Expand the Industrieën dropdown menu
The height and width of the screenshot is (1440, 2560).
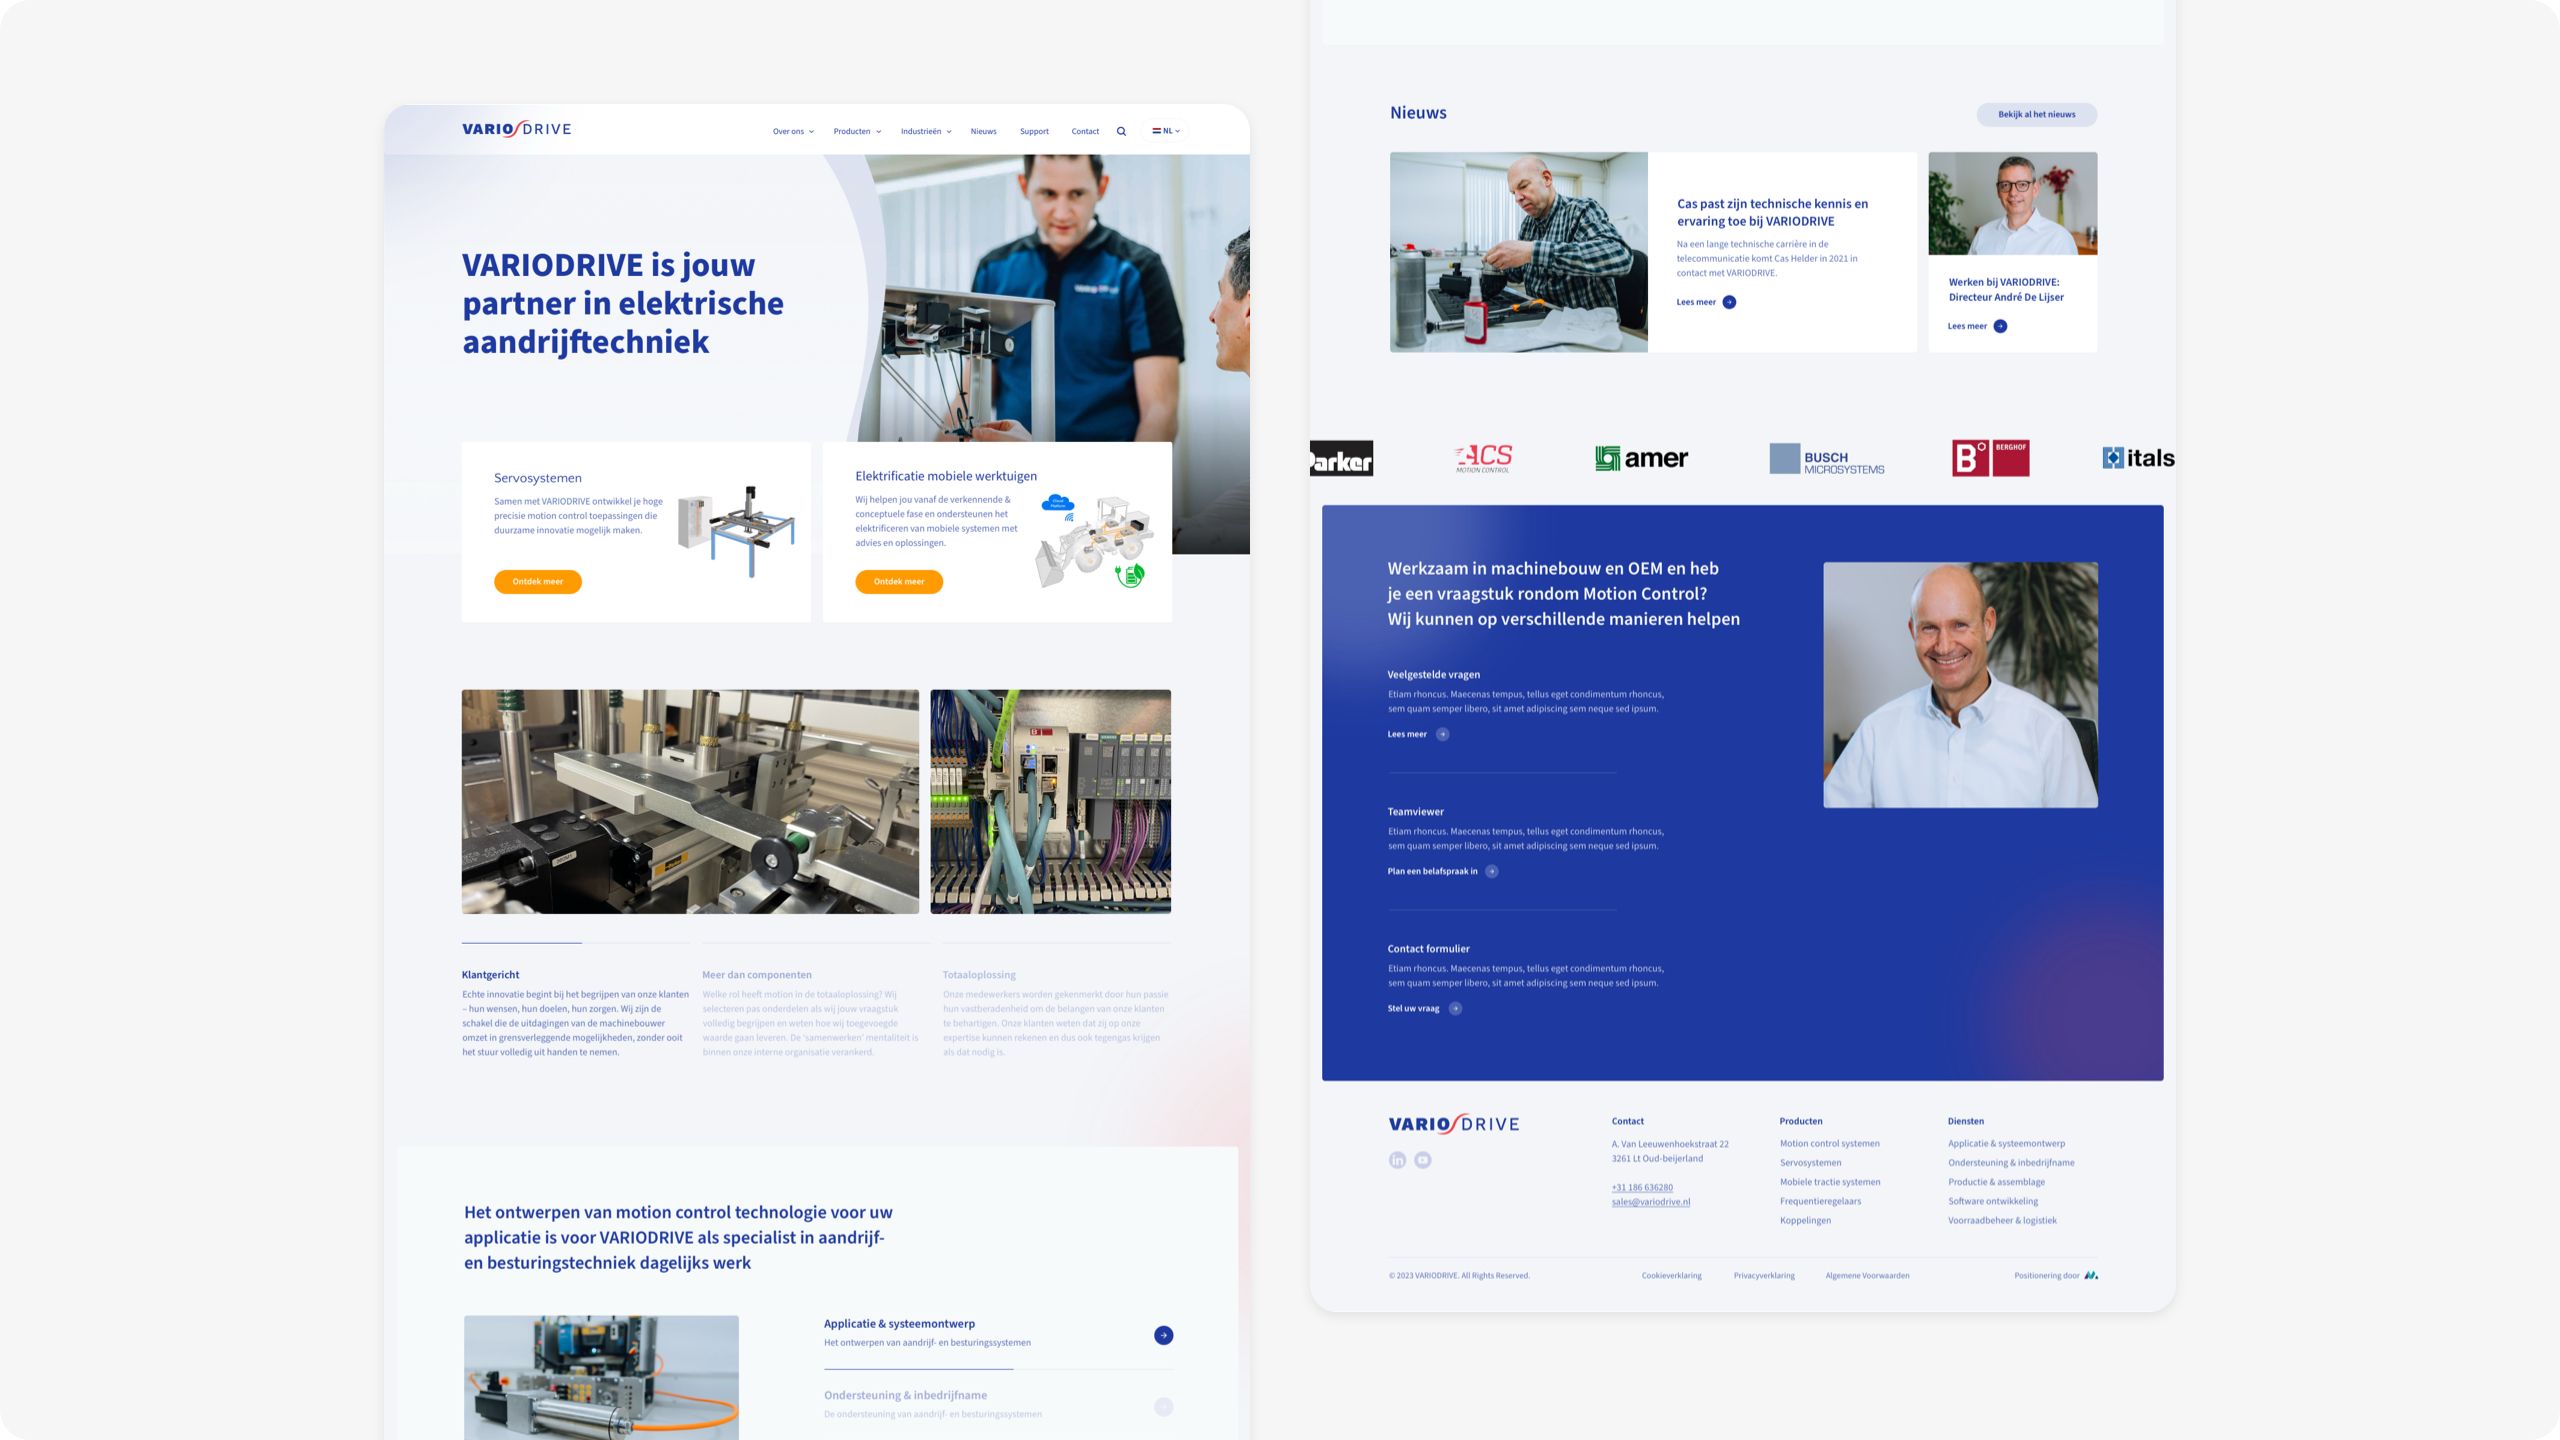pos(926,131)
